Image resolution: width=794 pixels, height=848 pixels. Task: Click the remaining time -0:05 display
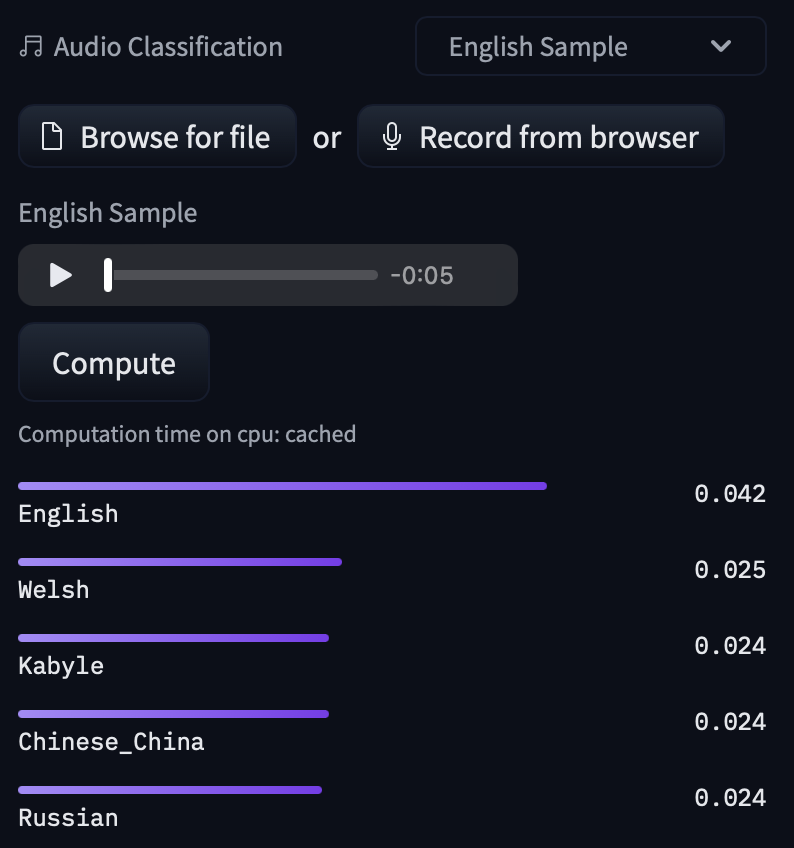point(421,275)
